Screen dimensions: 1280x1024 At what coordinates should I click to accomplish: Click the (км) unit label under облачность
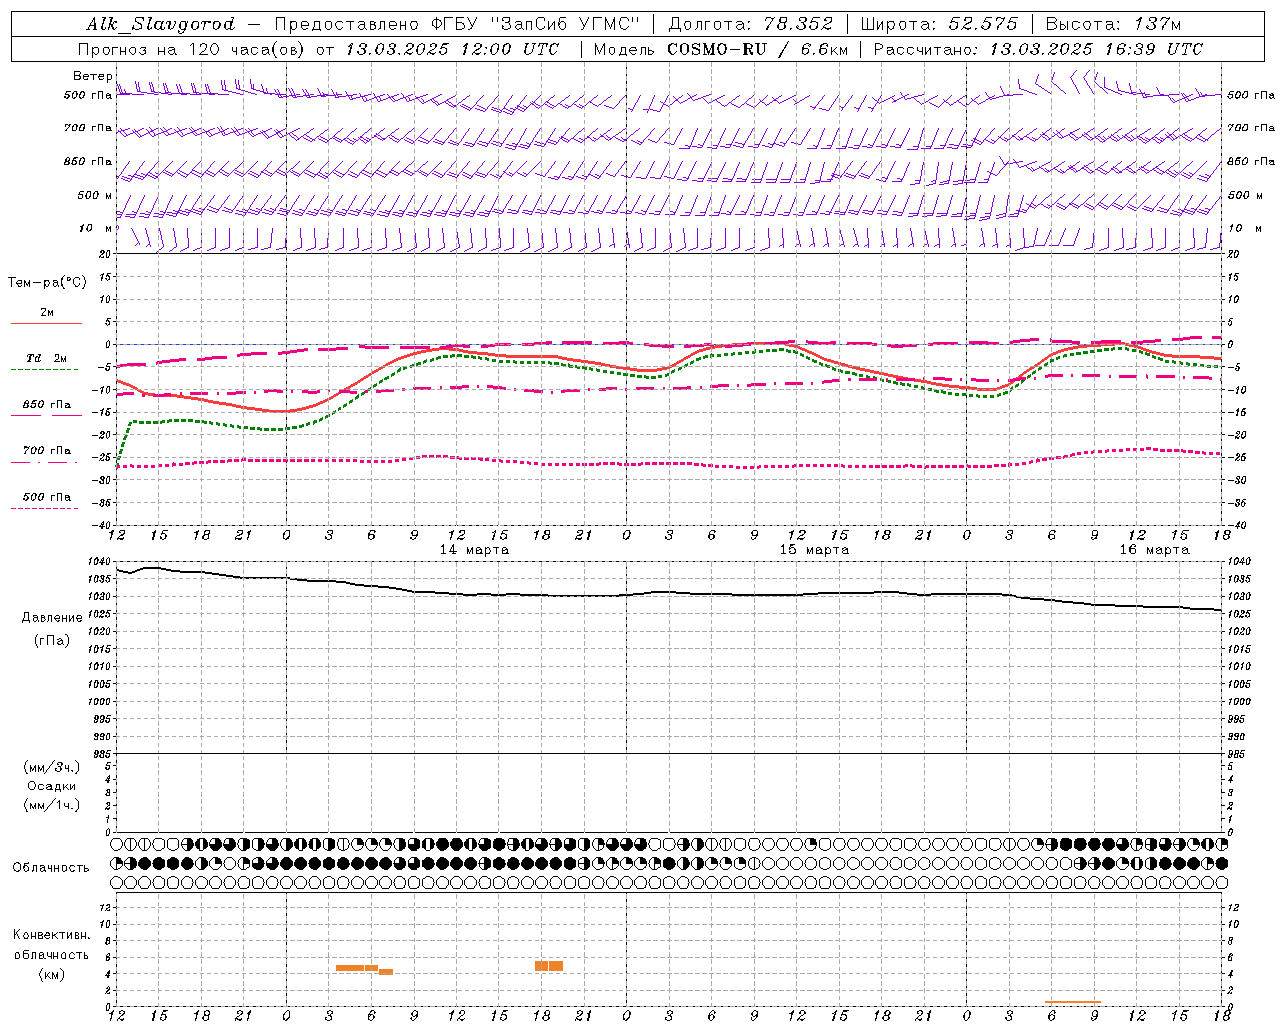pyautogui.click(x=52, y=974)
